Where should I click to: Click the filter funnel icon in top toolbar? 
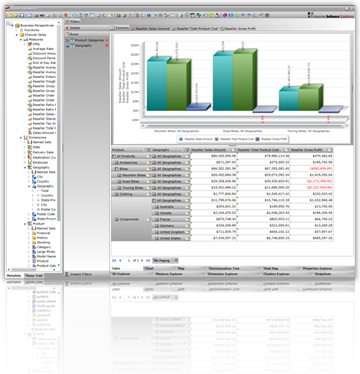[x=86, y=15]
